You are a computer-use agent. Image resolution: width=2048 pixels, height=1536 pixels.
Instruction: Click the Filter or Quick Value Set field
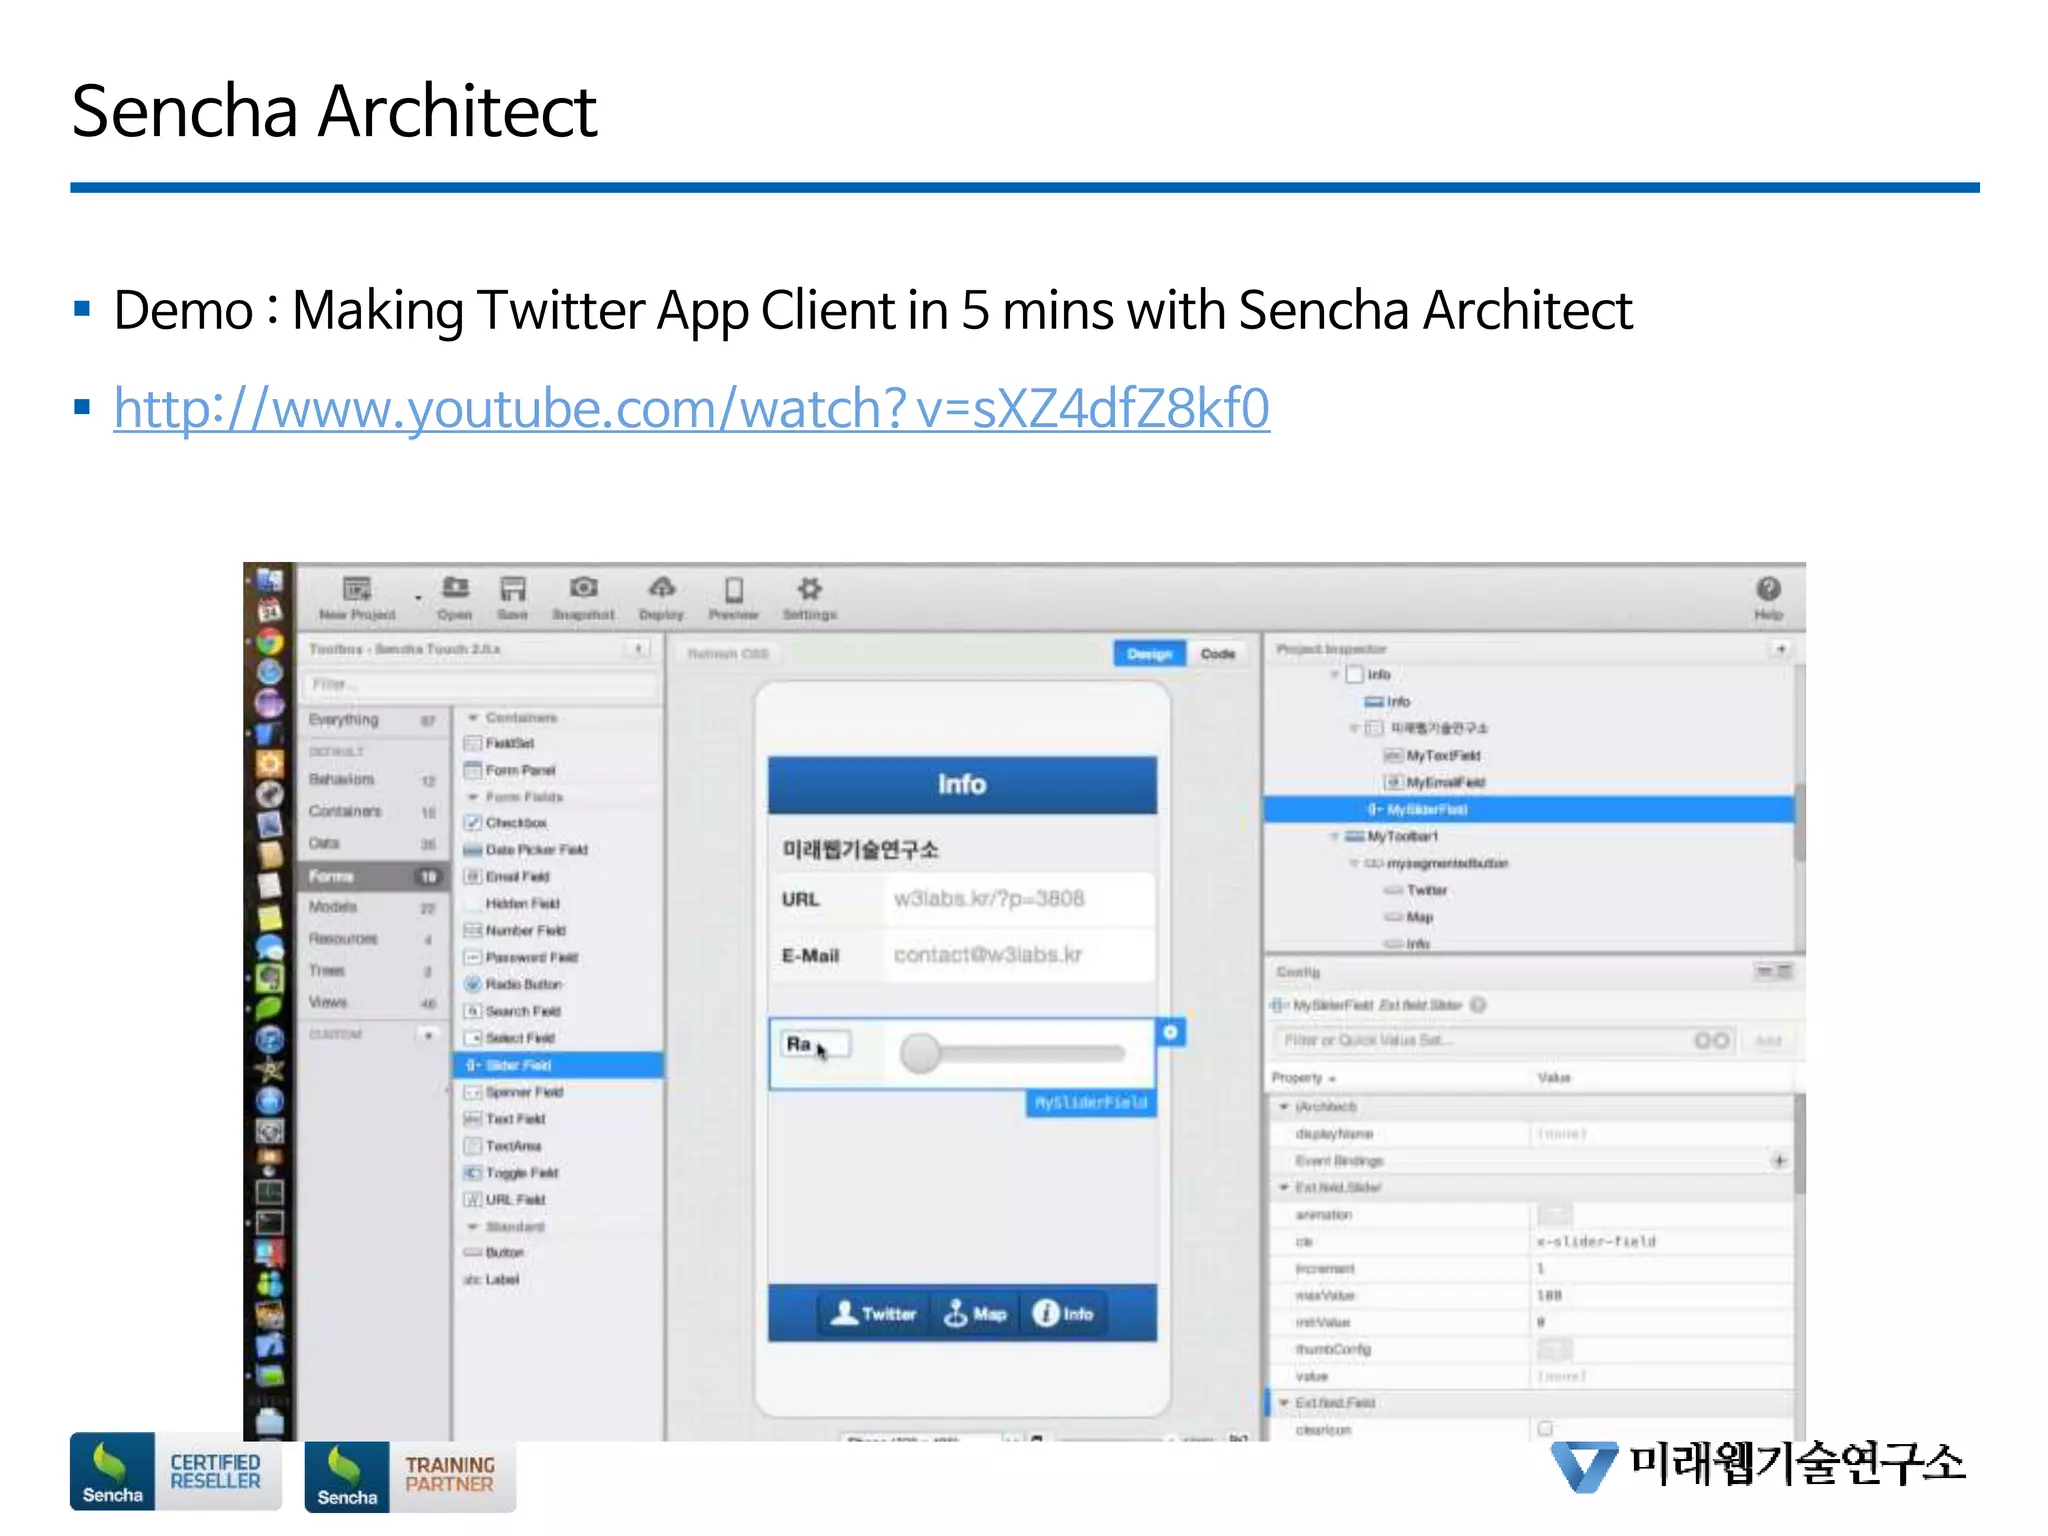[x=1505, y=1041]
